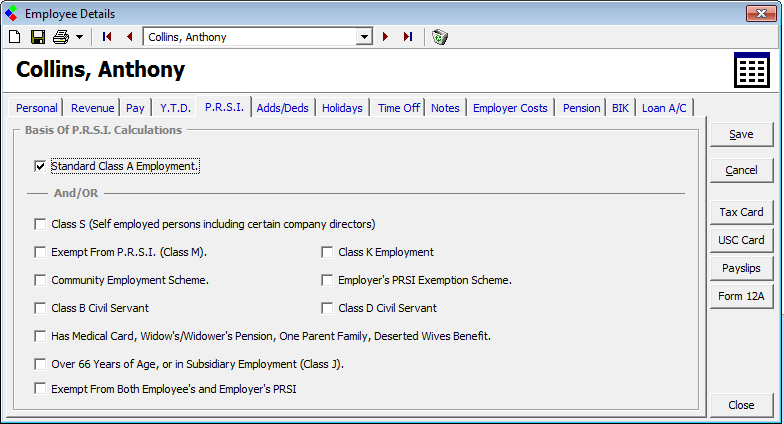Go to next employee record

click(x=385, y=36)
